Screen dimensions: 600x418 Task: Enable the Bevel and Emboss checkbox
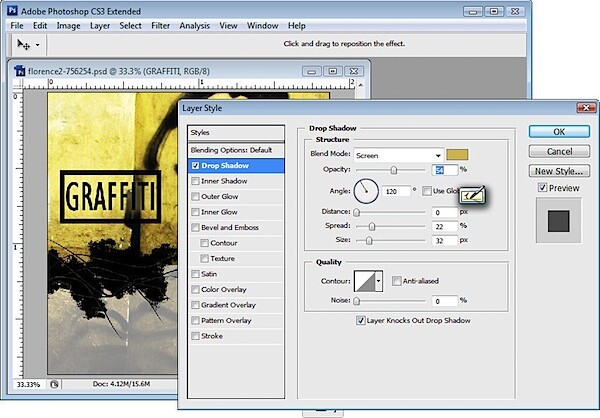click(196, 227)
